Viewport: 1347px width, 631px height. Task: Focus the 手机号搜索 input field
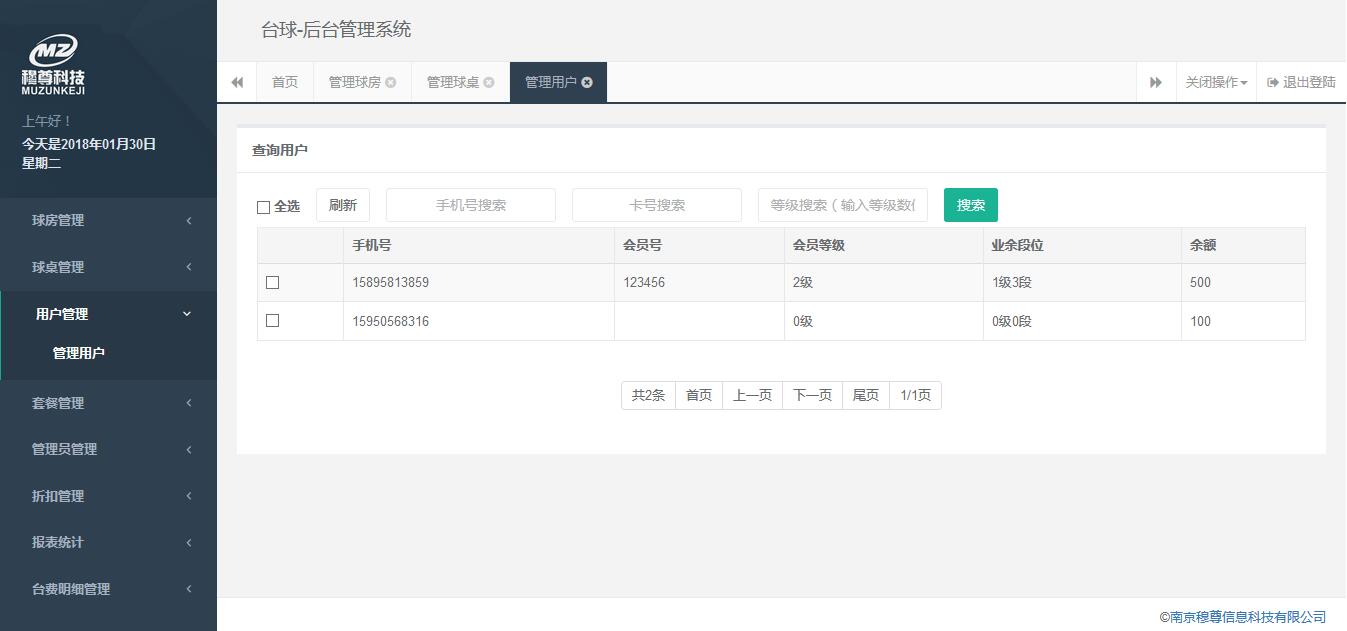[471, 205]
